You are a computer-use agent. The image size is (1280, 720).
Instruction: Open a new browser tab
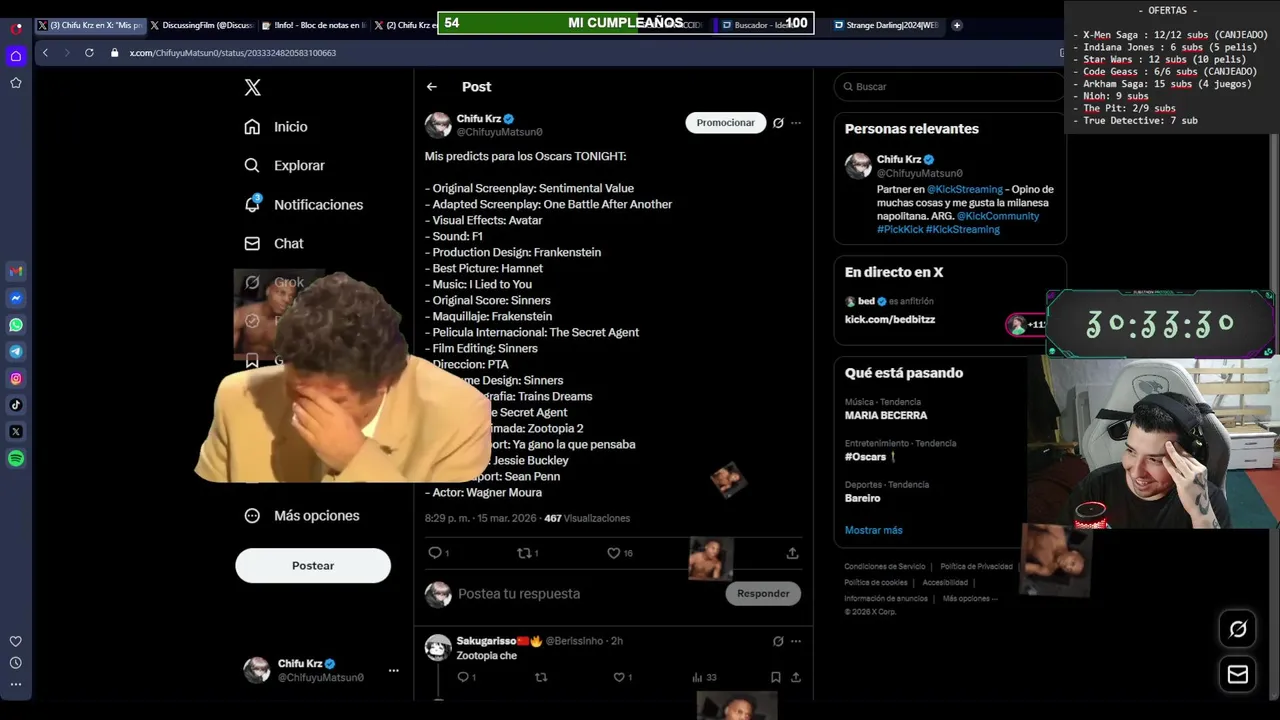coord(957,25)
